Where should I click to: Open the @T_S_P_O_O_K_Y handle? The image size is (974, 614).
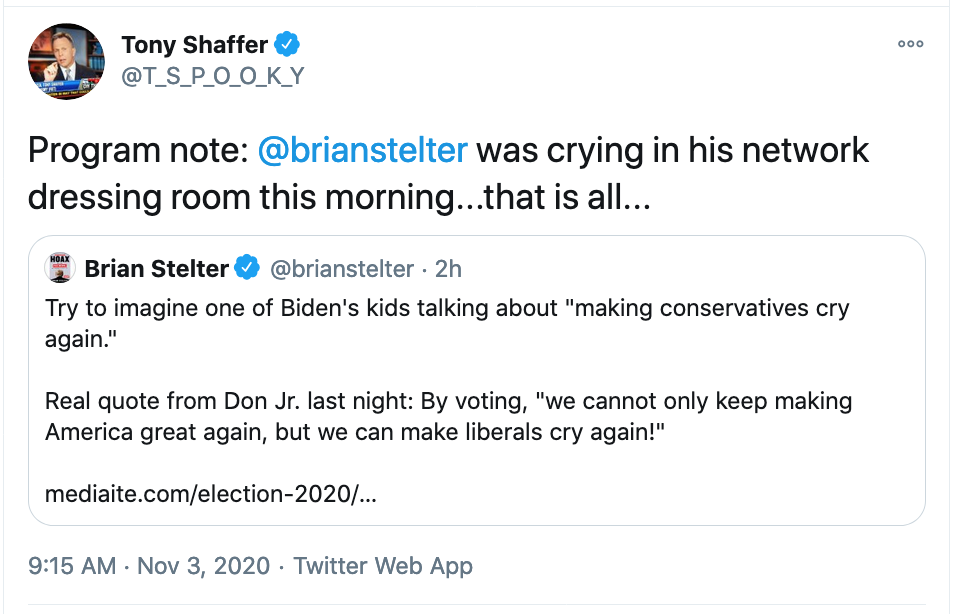pyautogui.click(x=213, y=76)
